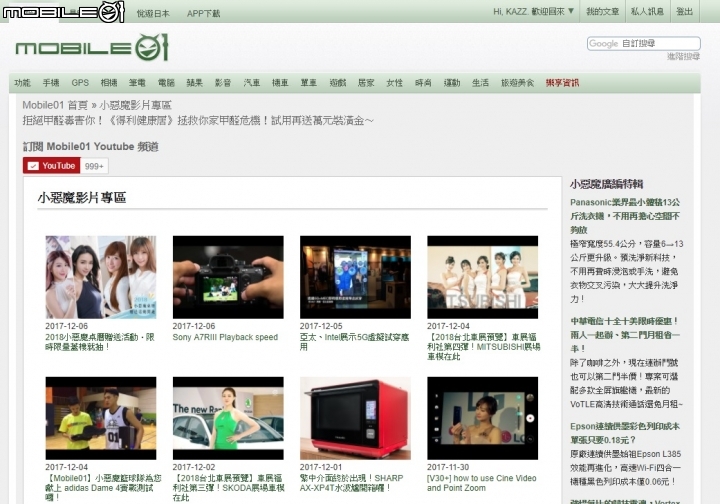Click the small Mobile01 logo in top bar
Screen dimensions: 720x504
click(63, 11)
